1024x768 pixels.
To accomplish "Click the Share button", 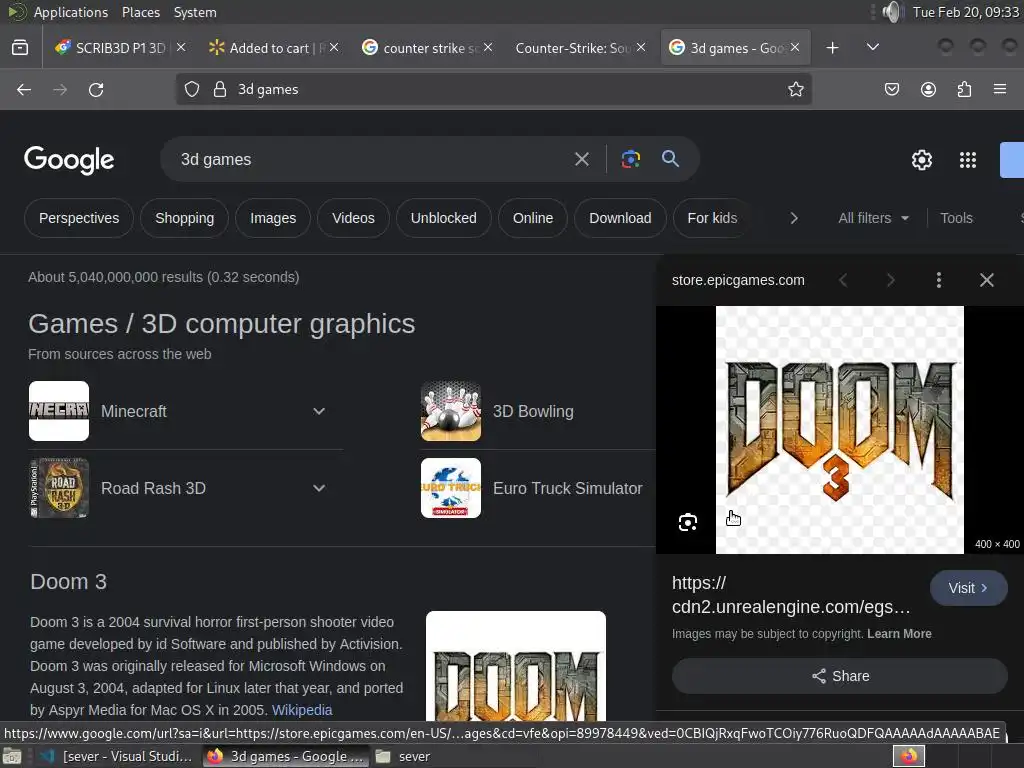I will (x=840, y=676).
